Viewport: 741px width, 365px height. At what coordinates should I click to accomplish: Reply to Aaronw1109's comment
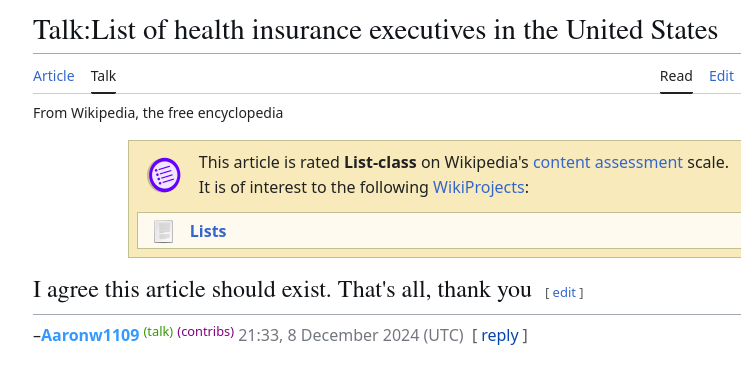click(500, 335)
